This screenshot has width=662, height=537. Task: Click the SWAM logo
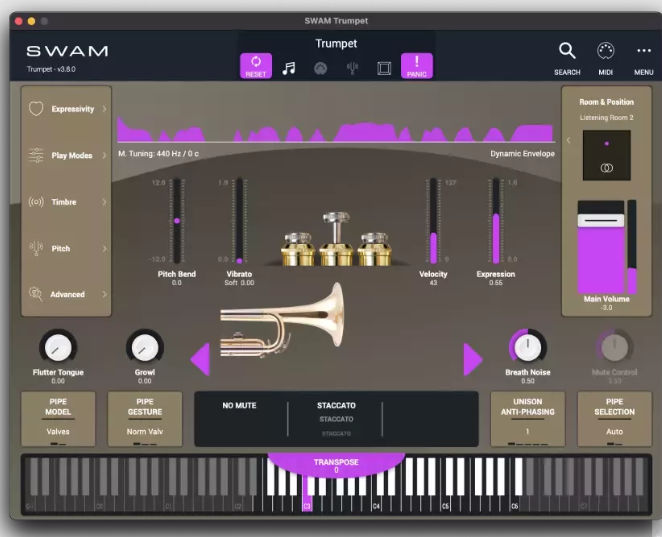[67, 51]
